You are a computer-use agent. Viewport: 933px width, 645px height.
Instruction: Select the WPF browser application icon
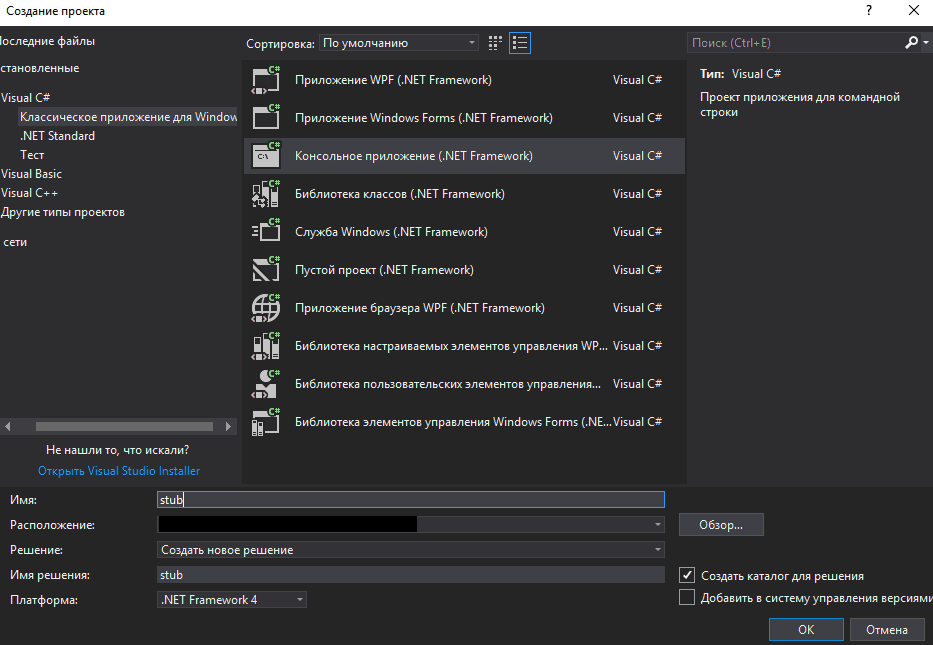point(265,308)
